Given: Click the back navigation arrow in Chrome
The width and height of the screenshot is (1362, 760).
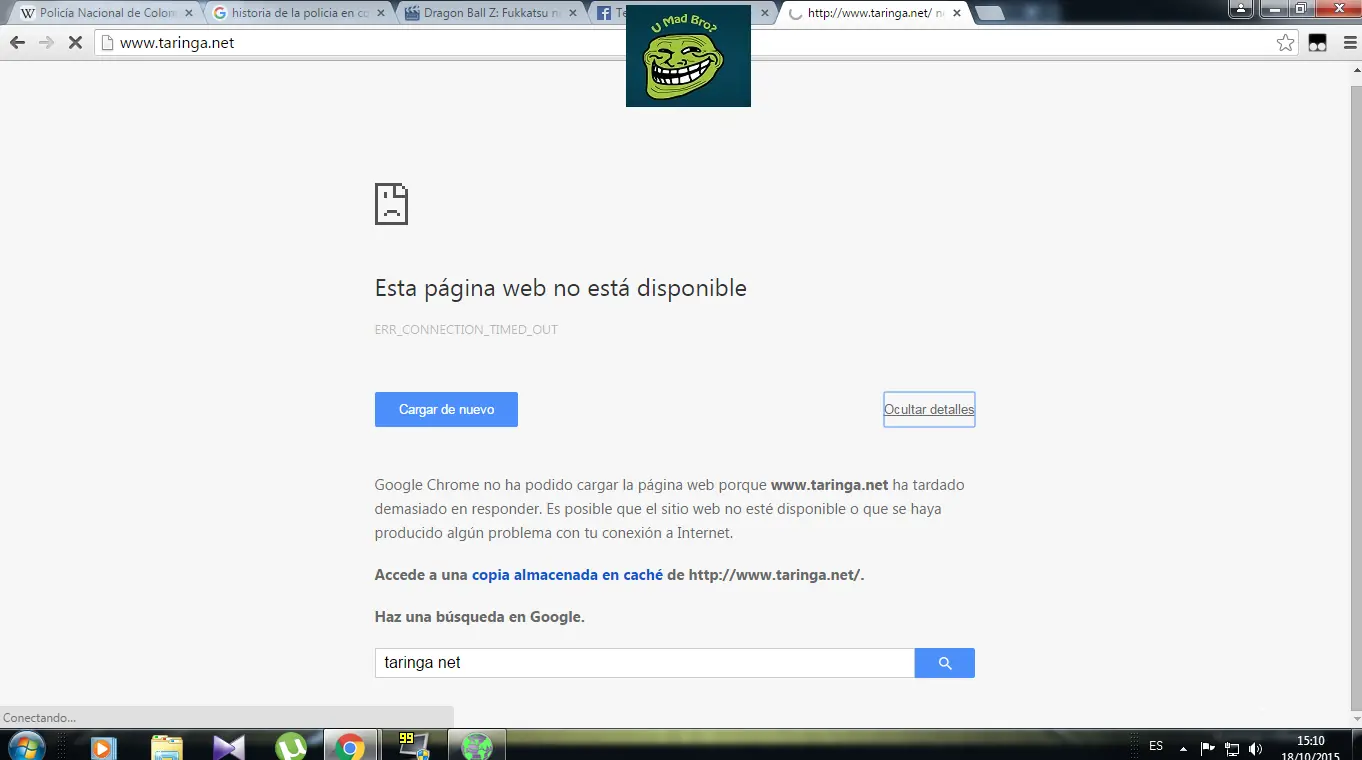Looking at the screenshot, I should tap(17, 42).
